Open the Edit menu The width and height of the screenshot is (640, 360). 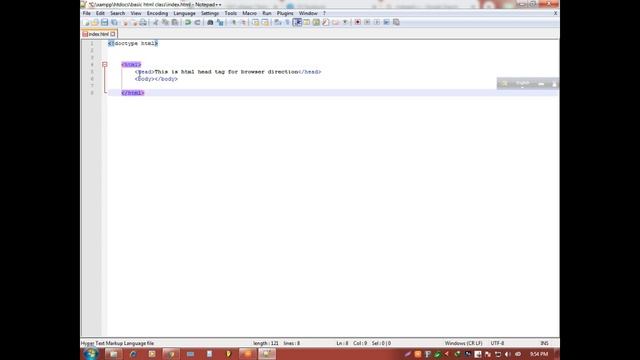click(100, 13)
